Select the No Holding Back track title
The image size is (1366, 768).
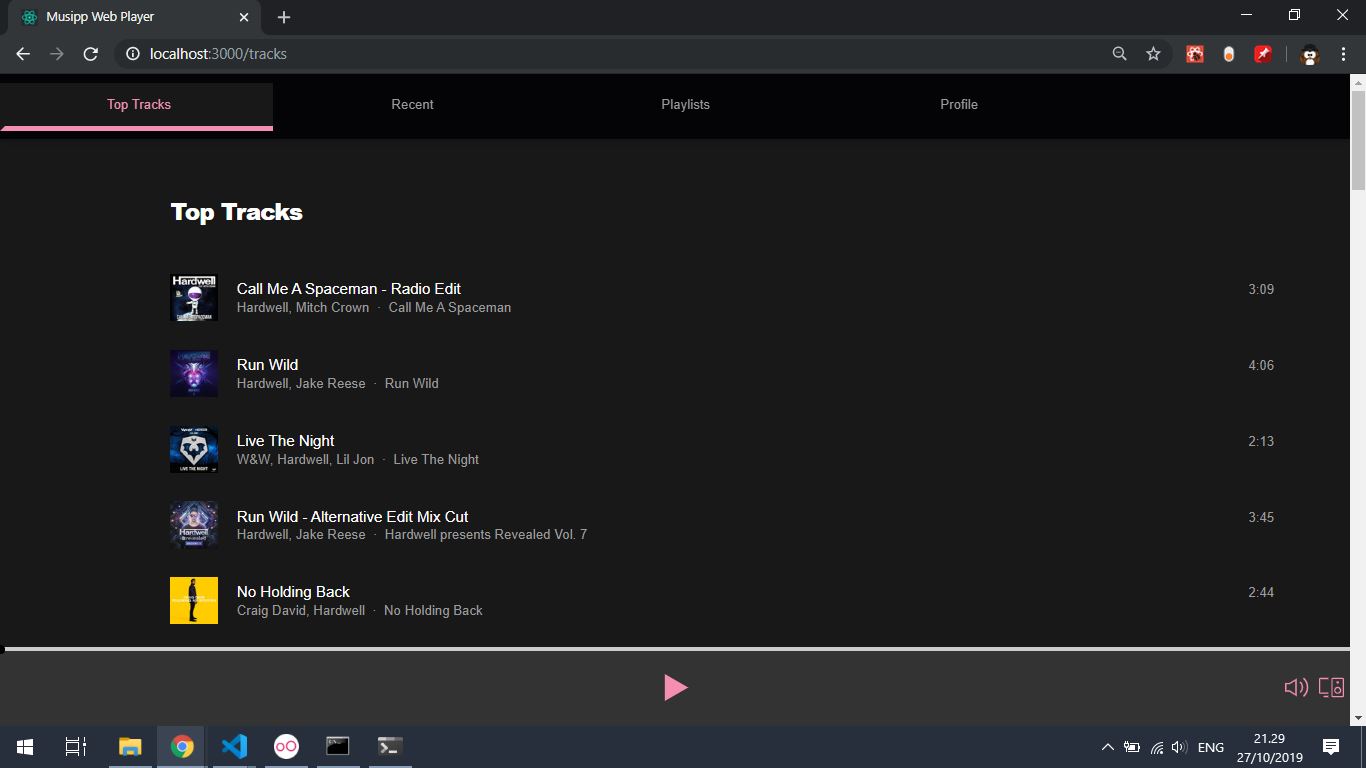[x=293, y=591]
